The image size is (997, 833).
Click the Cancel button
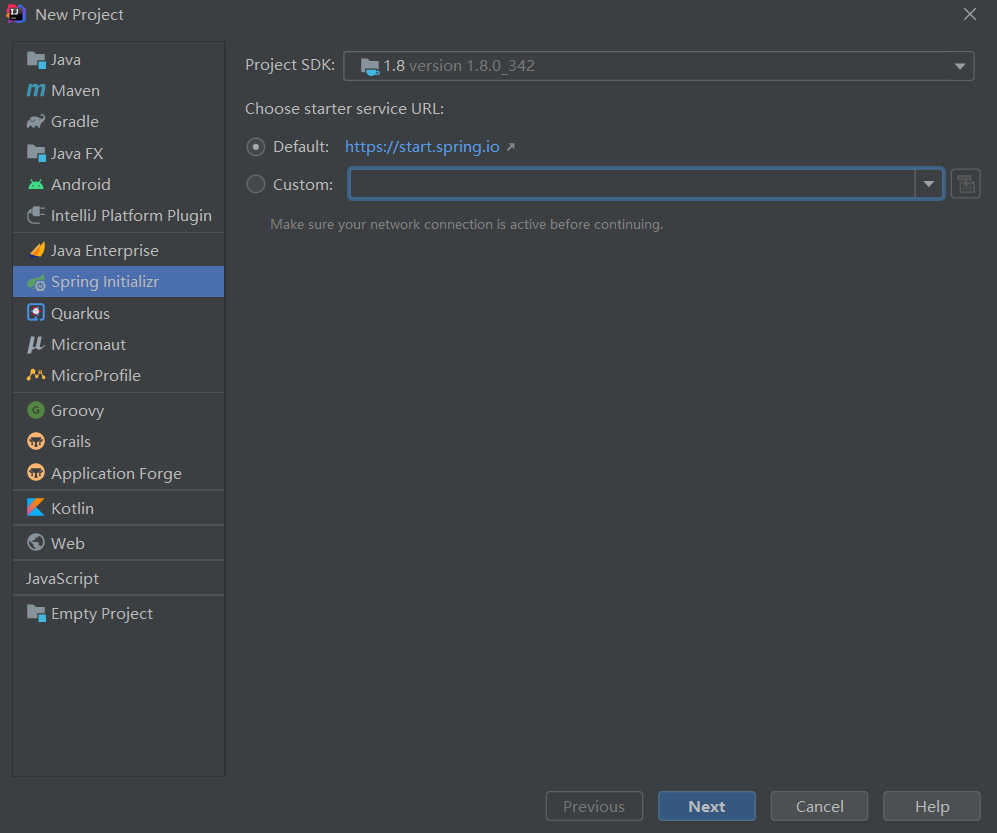(819, 806)
